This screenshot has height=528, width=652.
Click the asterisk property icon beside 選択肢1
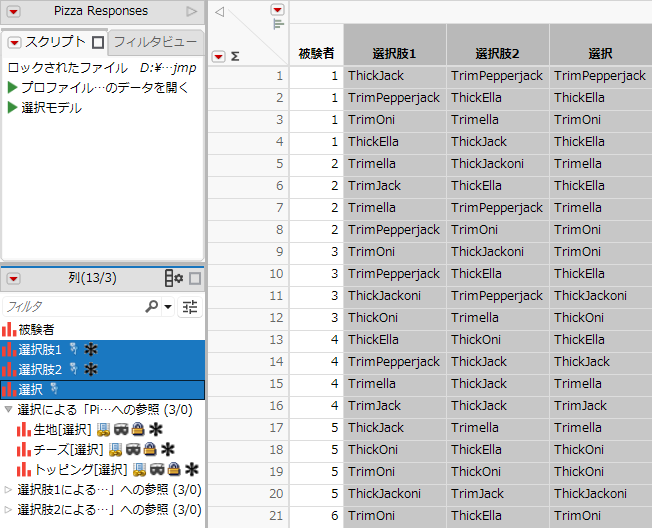coord(91,349)
